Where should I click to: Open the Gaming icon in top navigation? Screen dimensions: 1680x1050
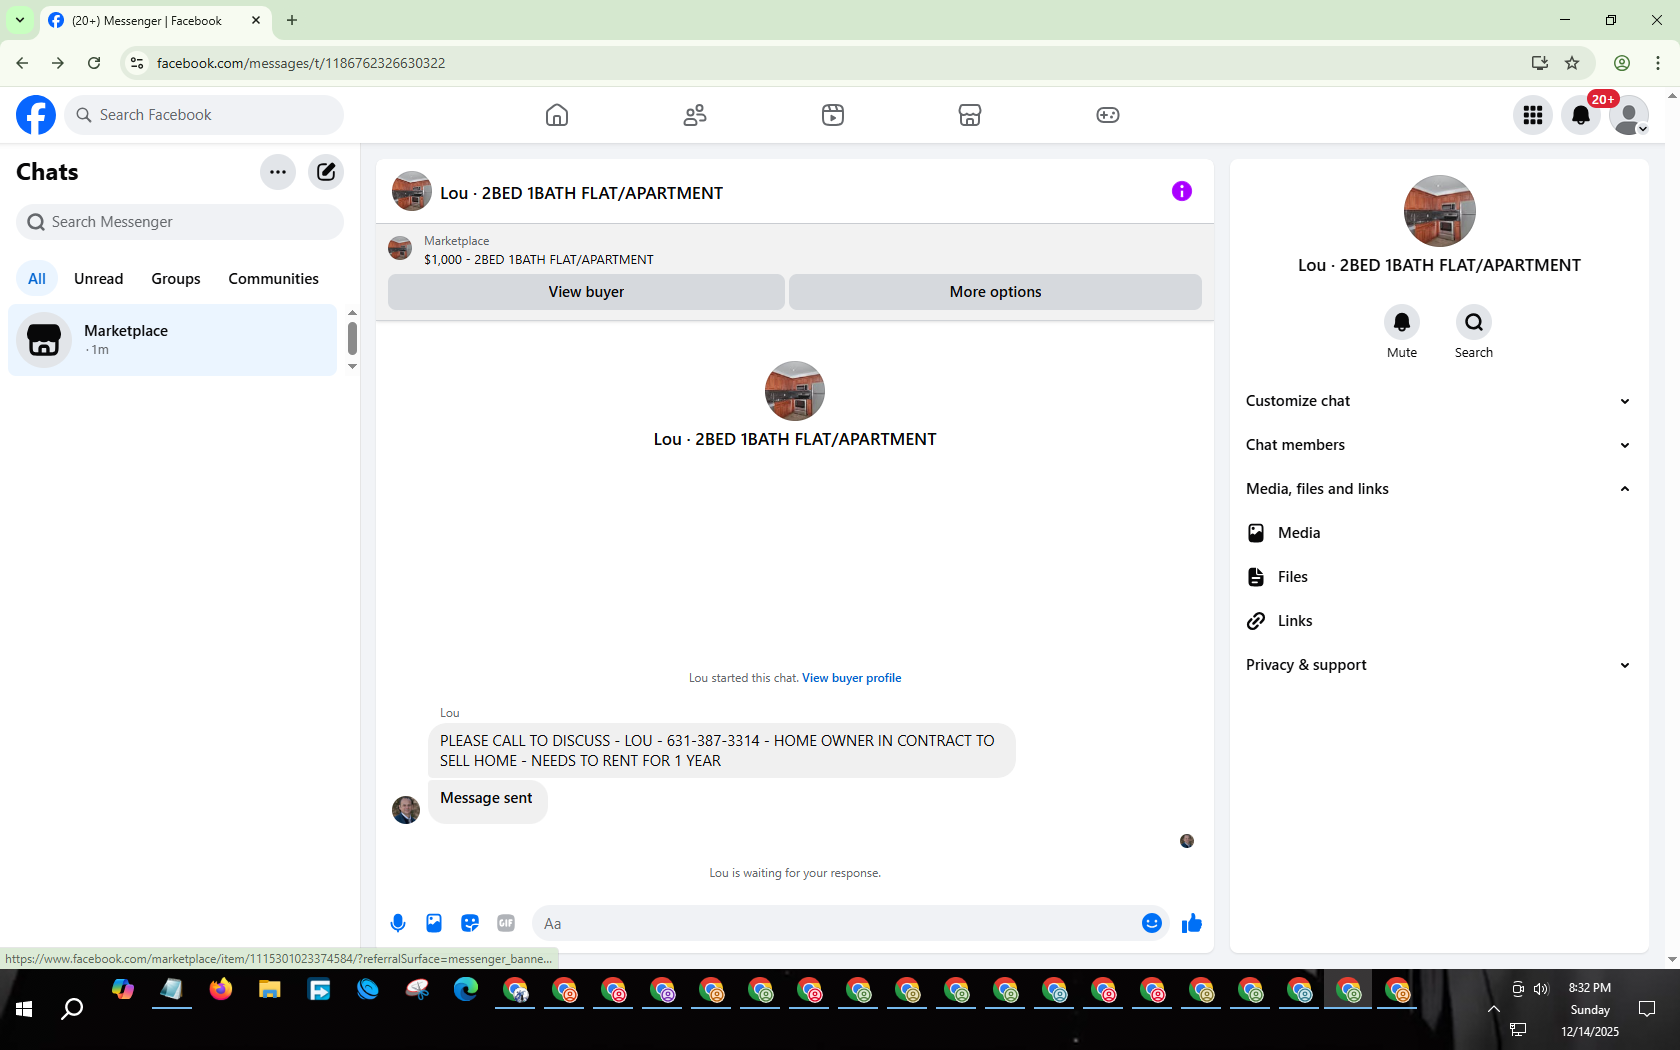pyautogui.click(x=1108, y=115)
